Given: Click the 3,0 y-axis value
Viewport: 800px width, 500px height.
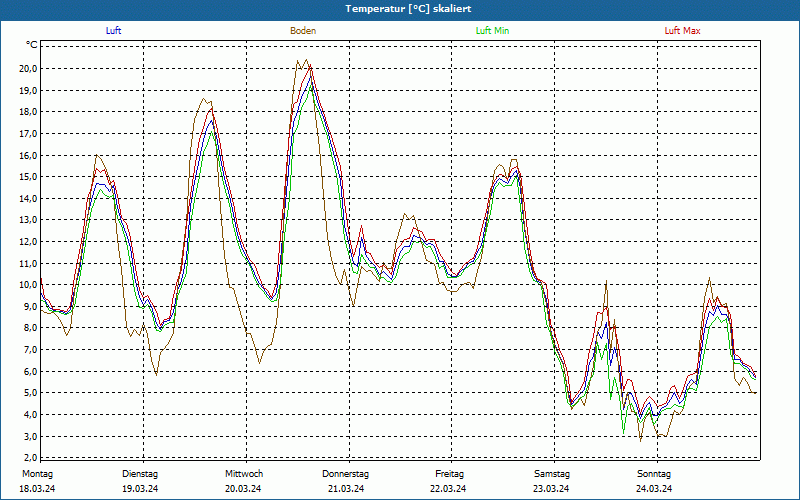Looking at the screenshot, I should (x=30, y=436).
